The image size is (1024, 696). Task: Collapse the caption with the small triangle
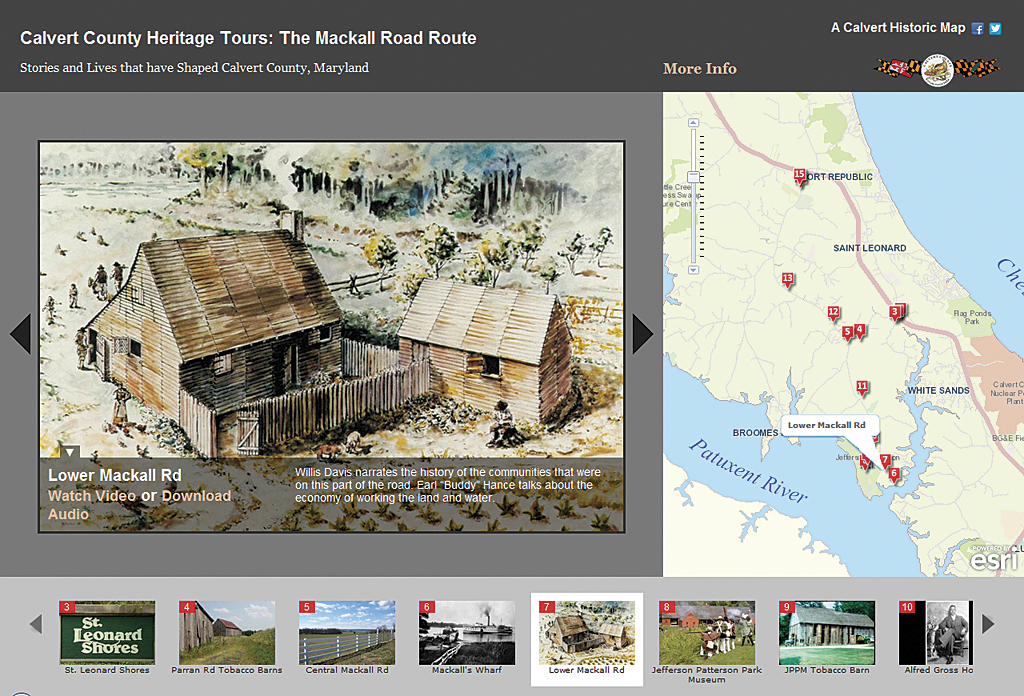69,452
